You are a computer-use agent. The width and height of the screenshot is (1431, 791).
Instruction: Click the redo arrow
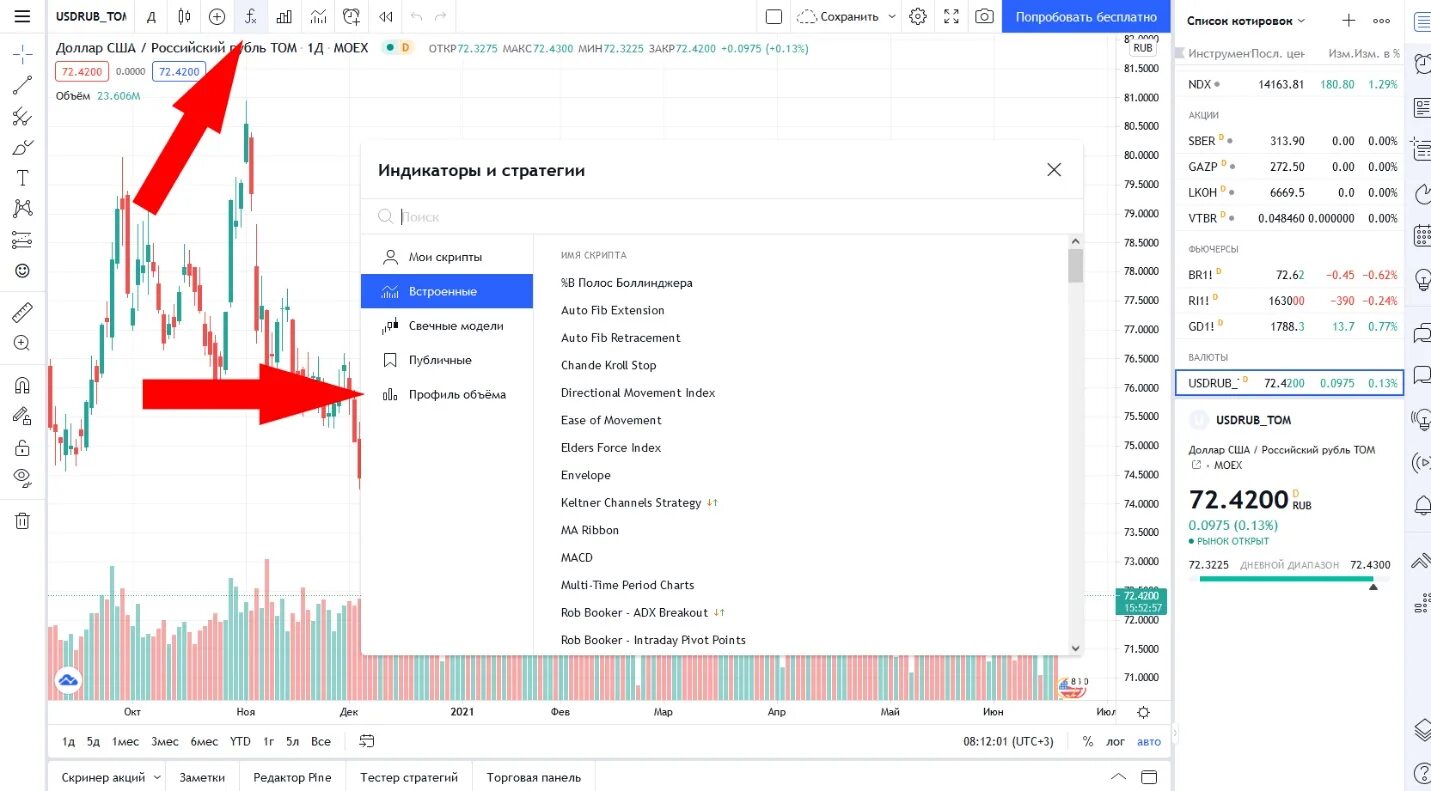441,16
